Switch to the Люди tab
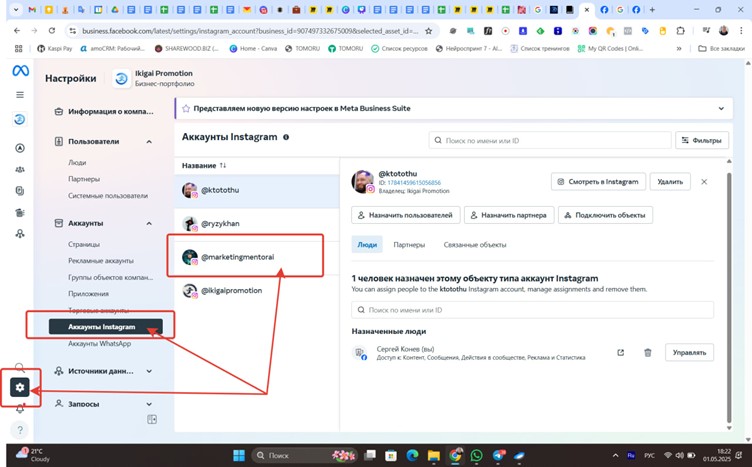 coord(367,245)
